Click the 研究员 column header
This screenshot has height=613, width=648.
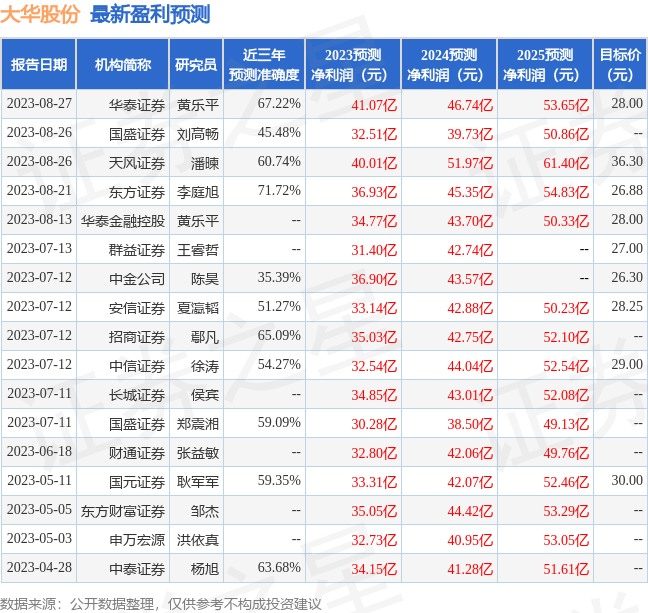(196, 64)
